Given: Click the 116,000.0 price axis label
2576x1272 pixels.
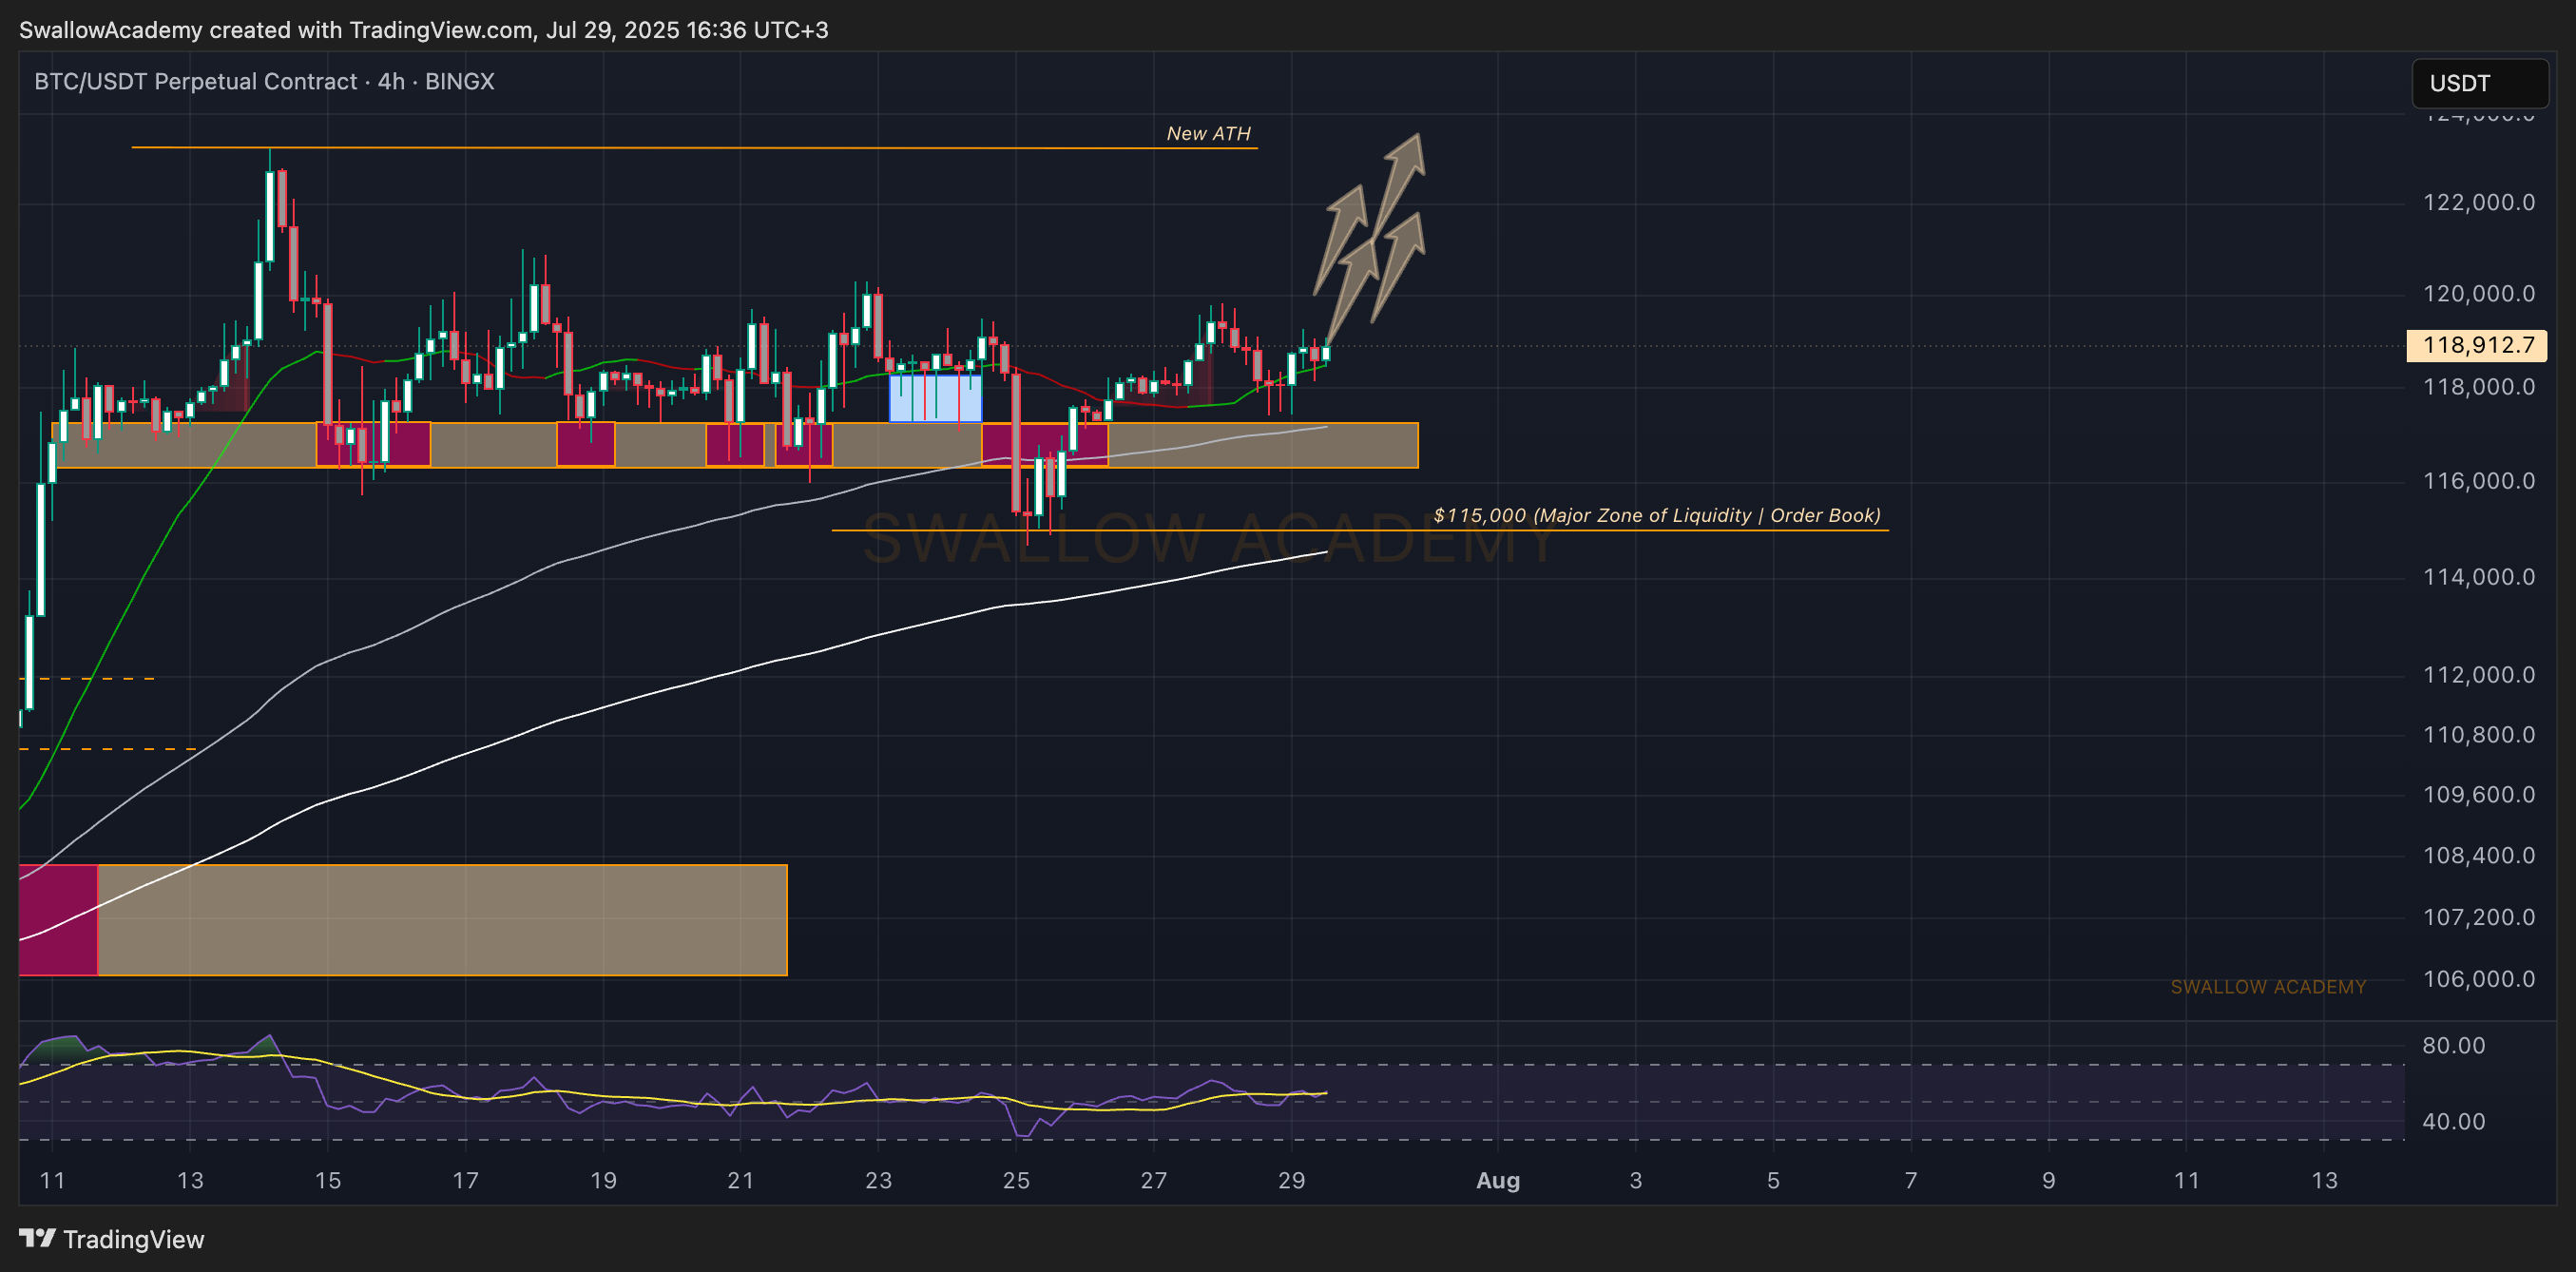Looking at the screenshot, I should 2478,481.
